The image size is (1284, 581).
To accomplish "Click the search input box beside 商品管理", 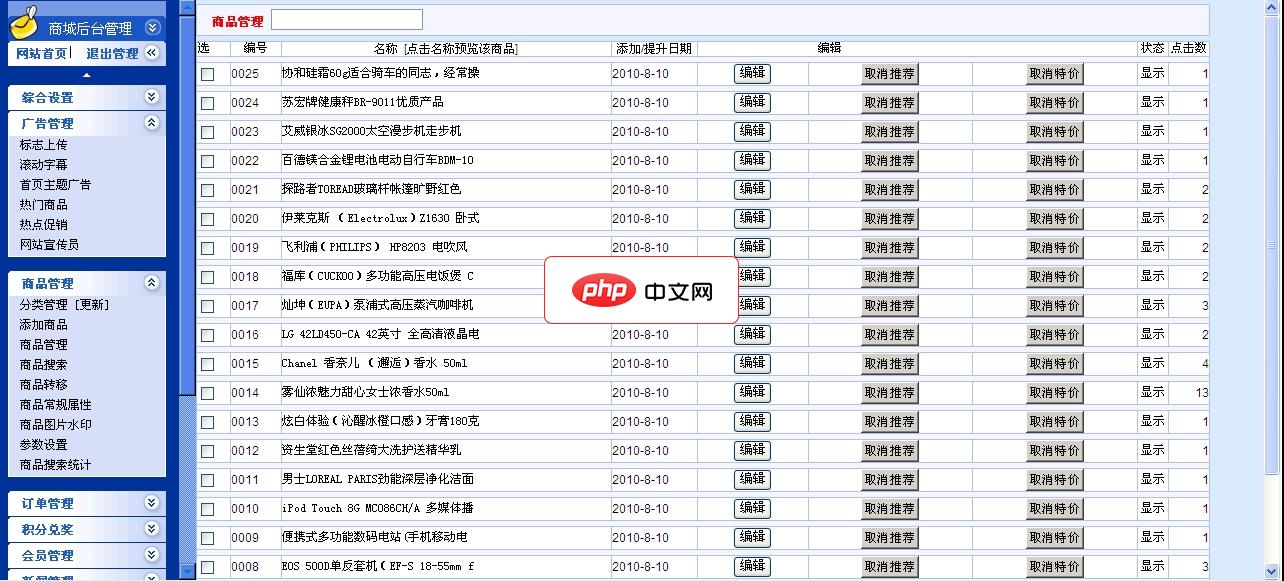I will [x=347, y=18].
